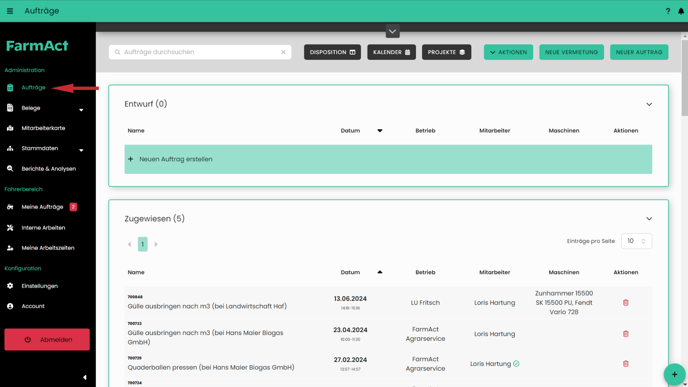
Task: Delete the order dated 13.06.2024
Action: 626,302
